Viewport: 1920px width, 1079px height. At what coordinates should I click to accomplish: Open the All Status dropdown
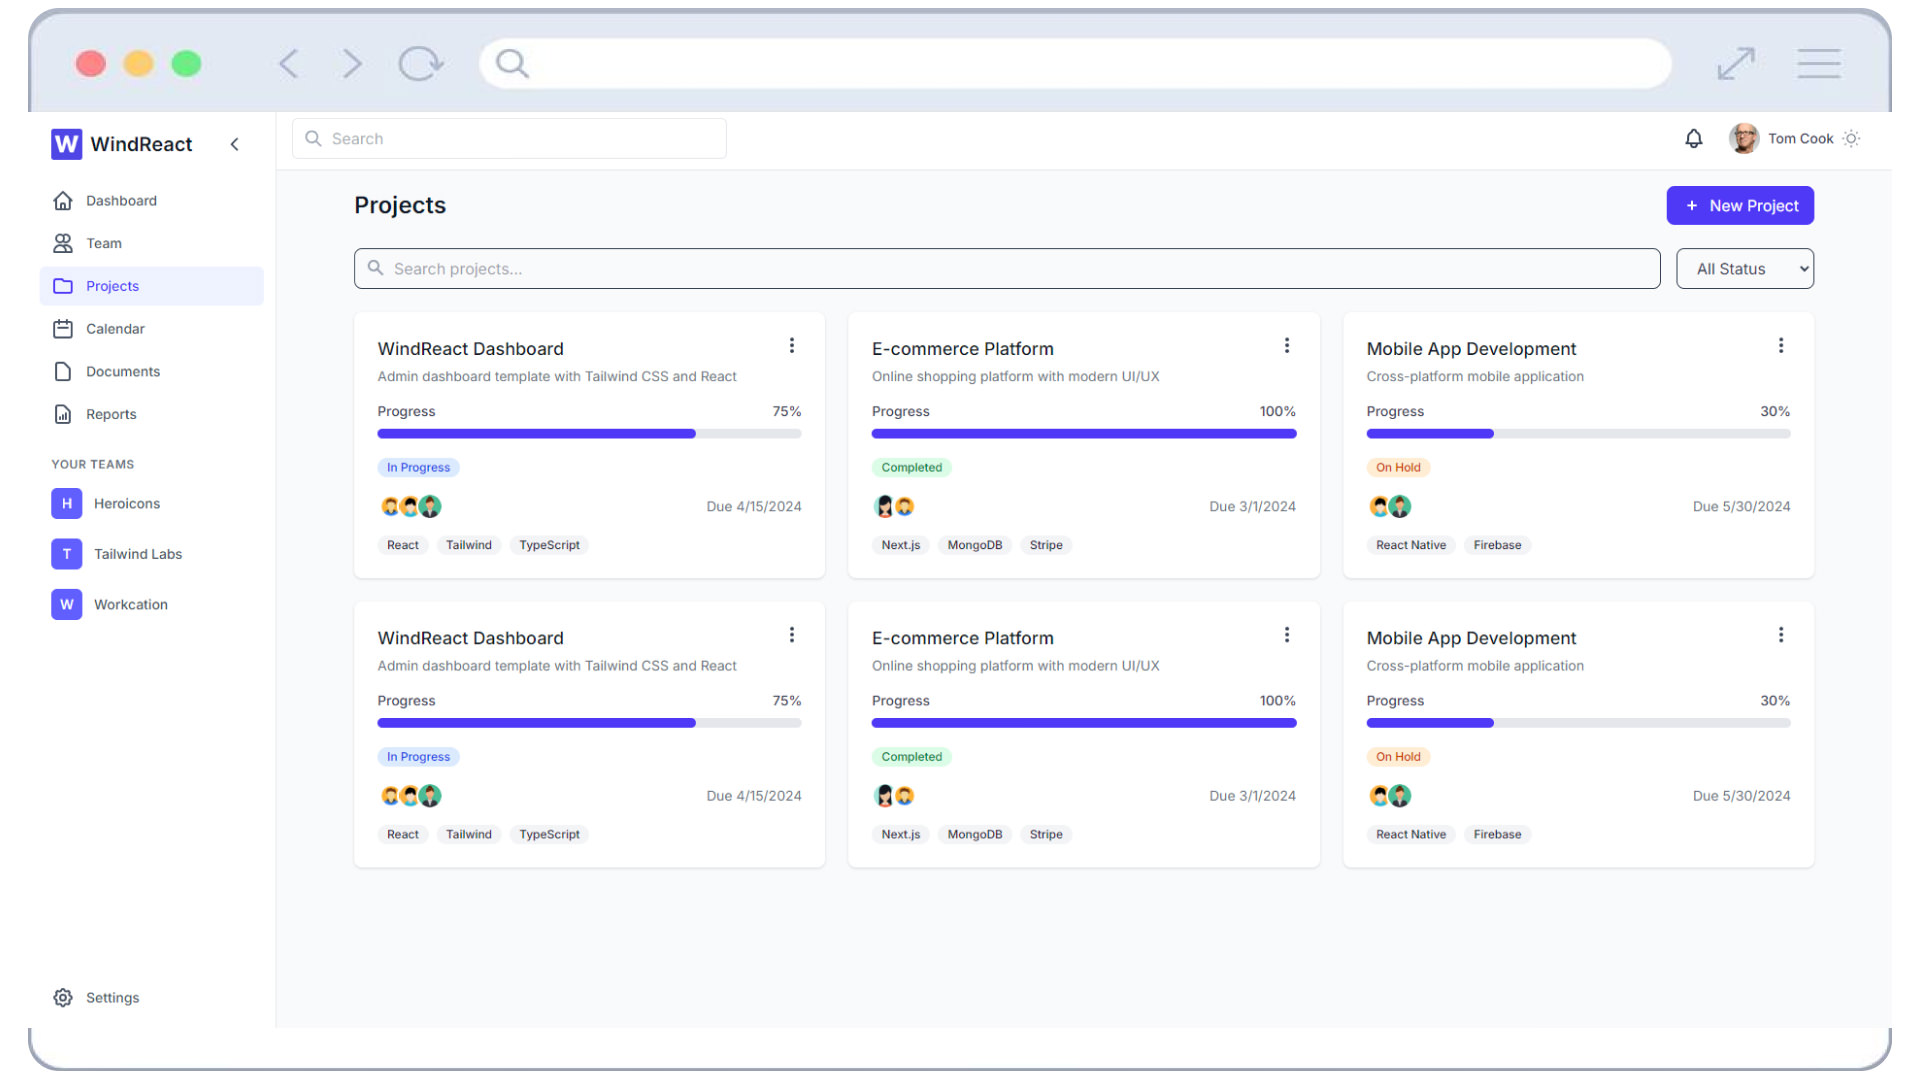tap(1745, 269)
